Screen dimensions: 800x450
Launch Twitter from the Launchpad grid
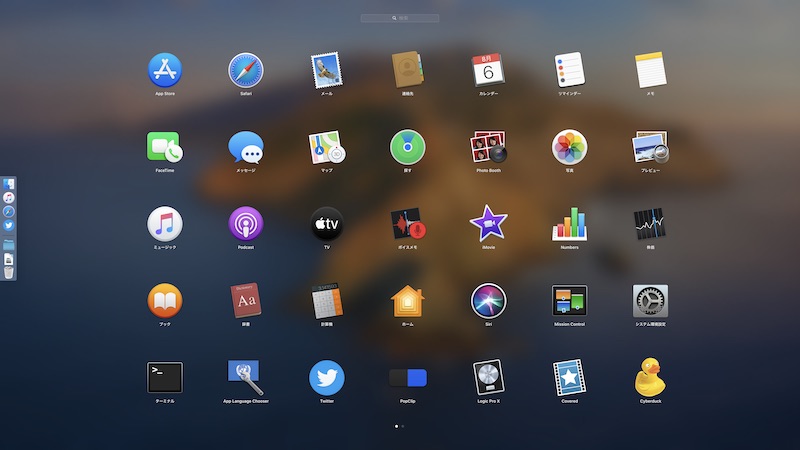click(327, 378)
